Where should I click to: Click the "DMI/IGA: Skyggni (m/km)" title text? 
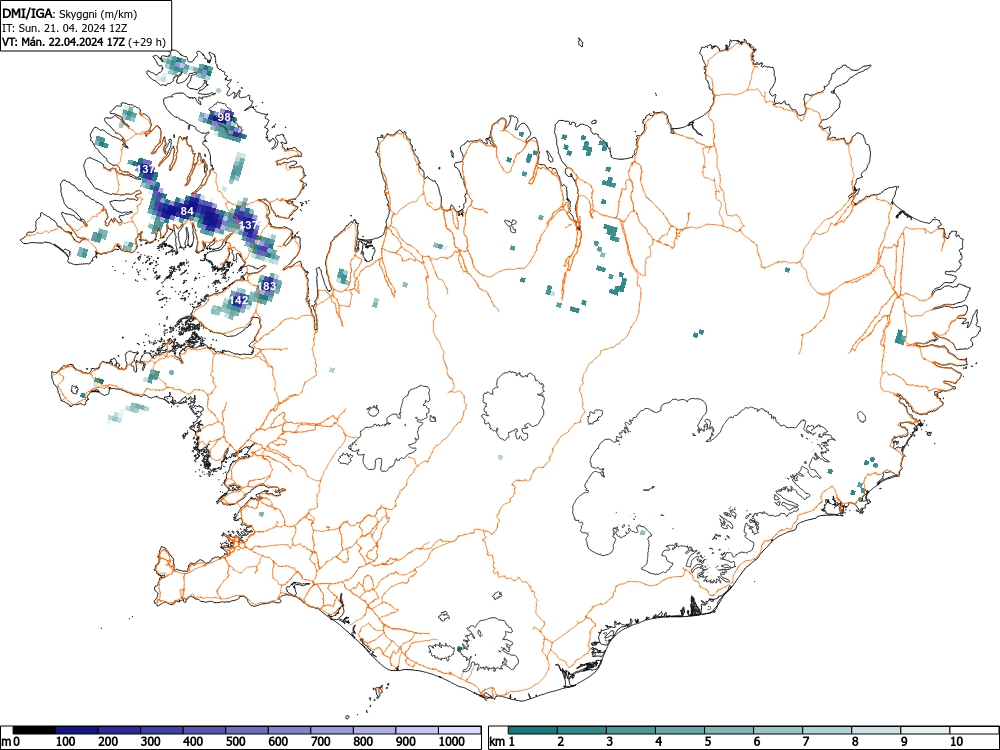point(70,14)
